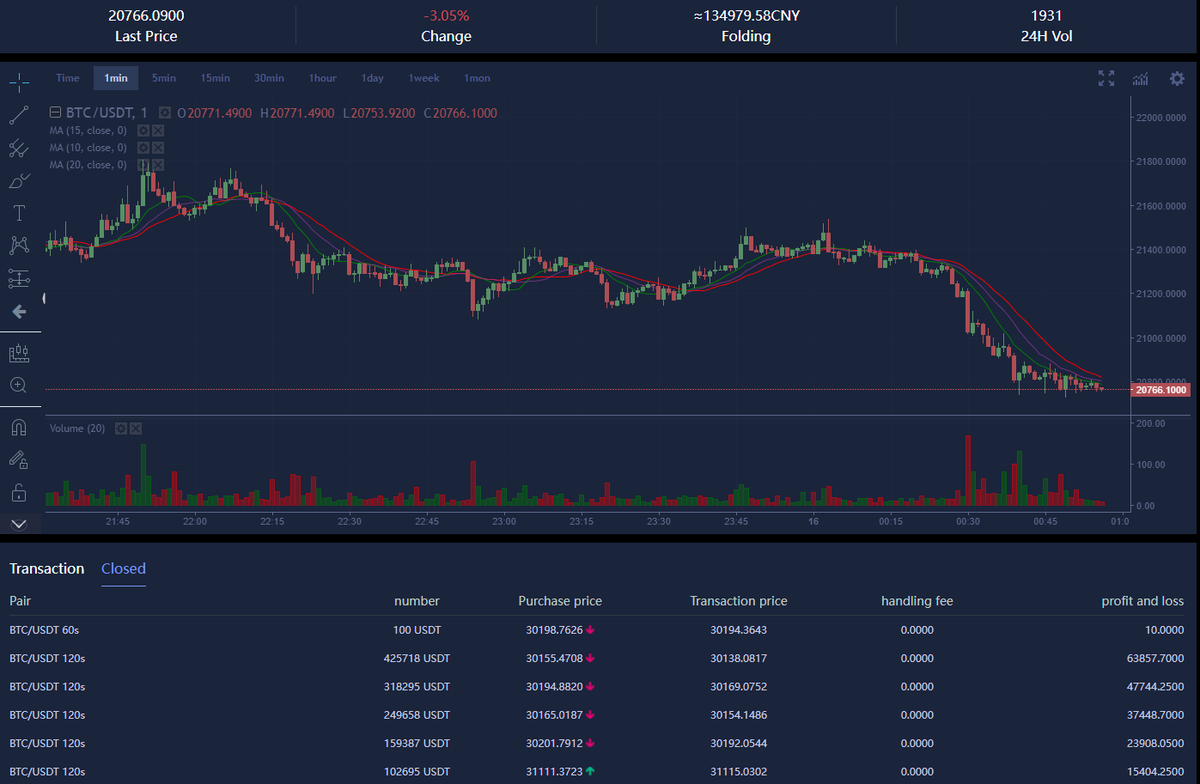Open the indicators menu

(1140, 78)
